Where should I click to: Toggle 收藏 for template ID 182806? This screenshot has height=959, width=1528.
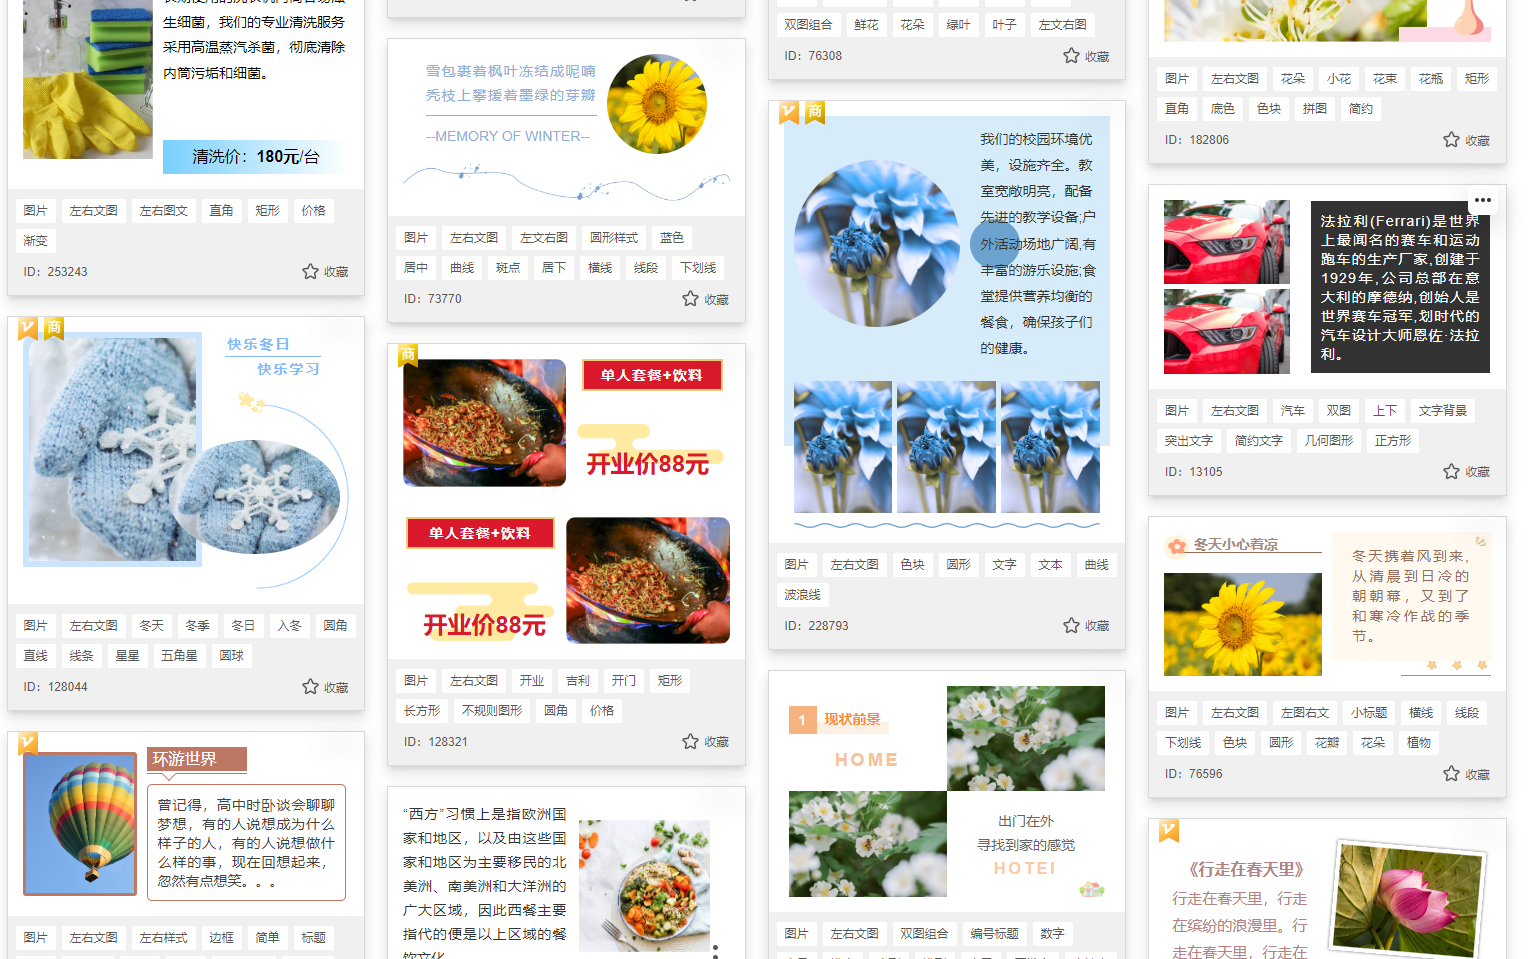click(x=1452, y=140)
